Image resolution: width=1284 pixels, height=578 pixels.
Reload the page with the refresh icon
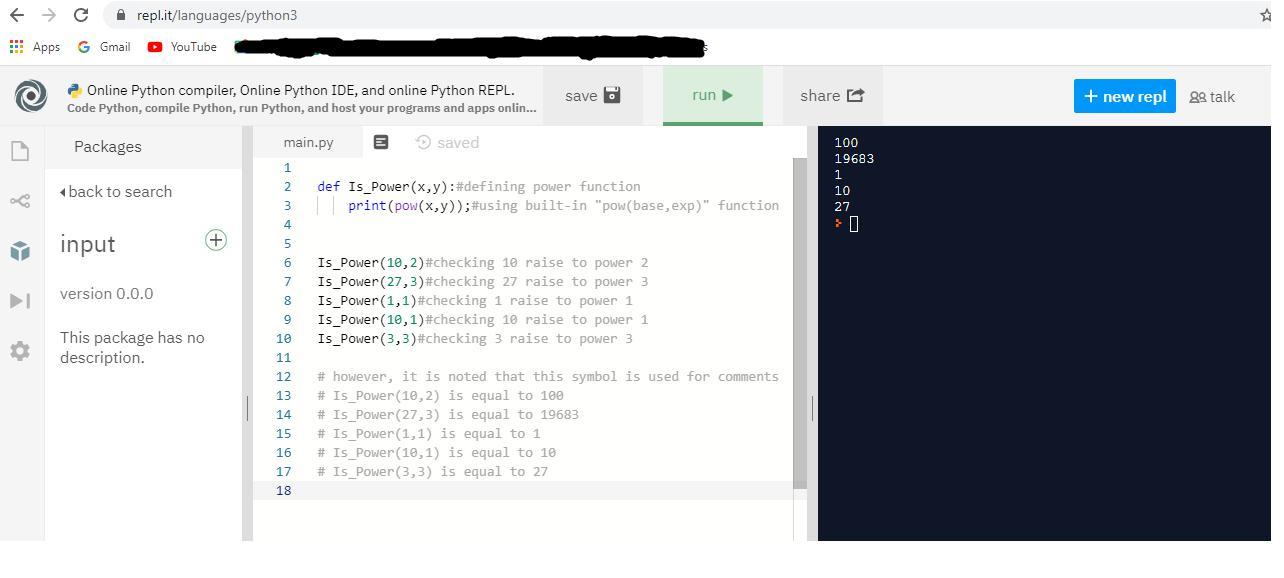coord(81,15)
